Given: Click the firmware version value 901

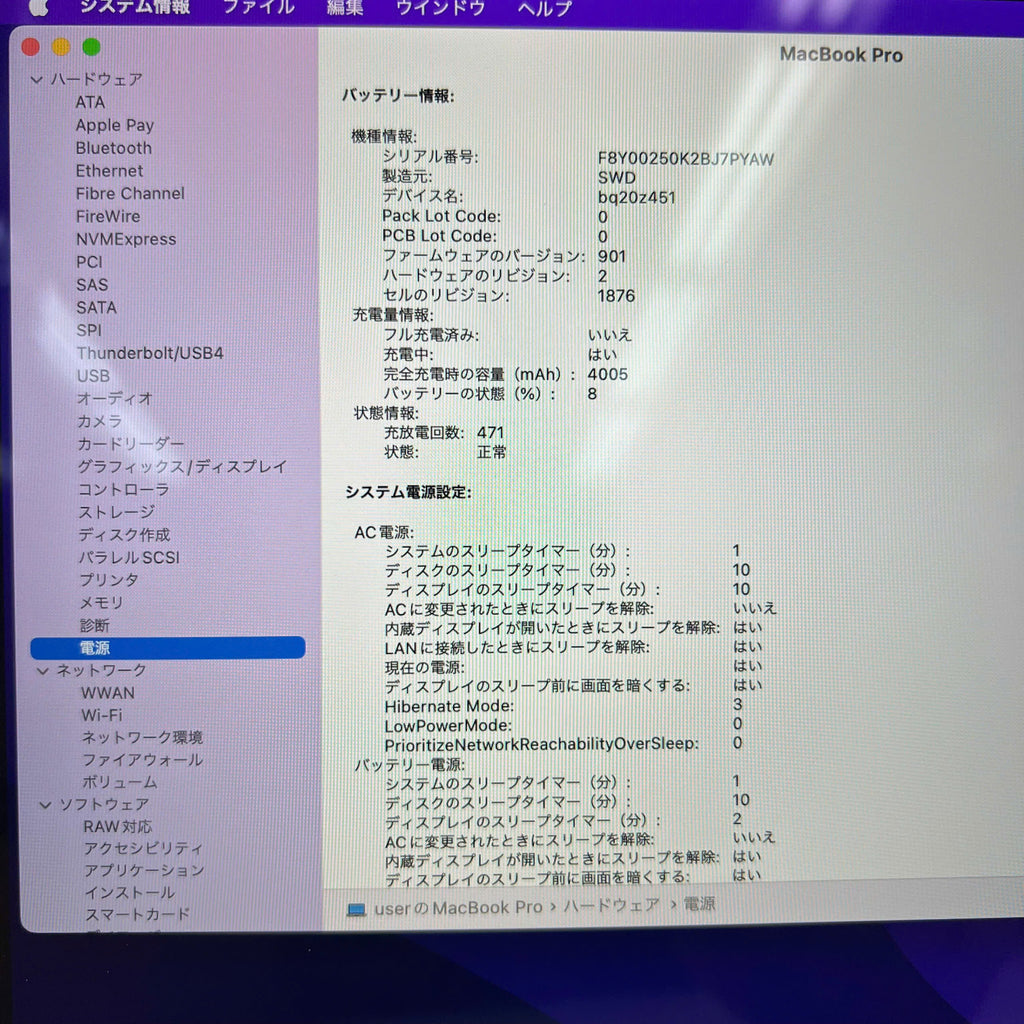Looking at the screenshot, I should 612,257.
